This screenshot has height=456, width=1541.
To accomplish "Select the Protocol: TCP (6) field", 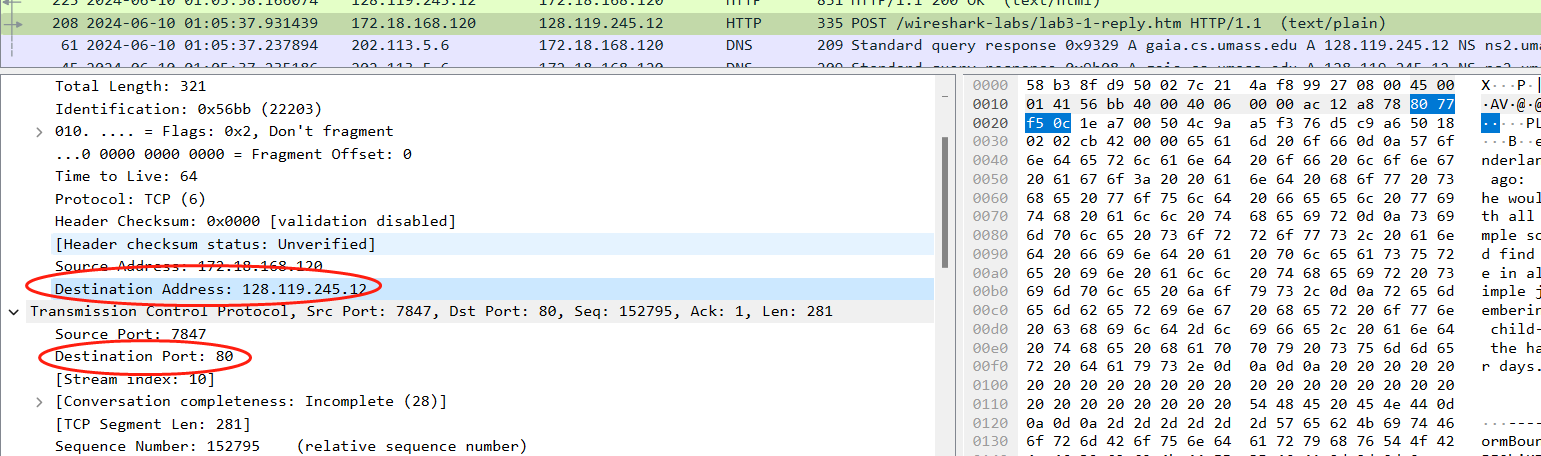I will click(x=129, y=199).
